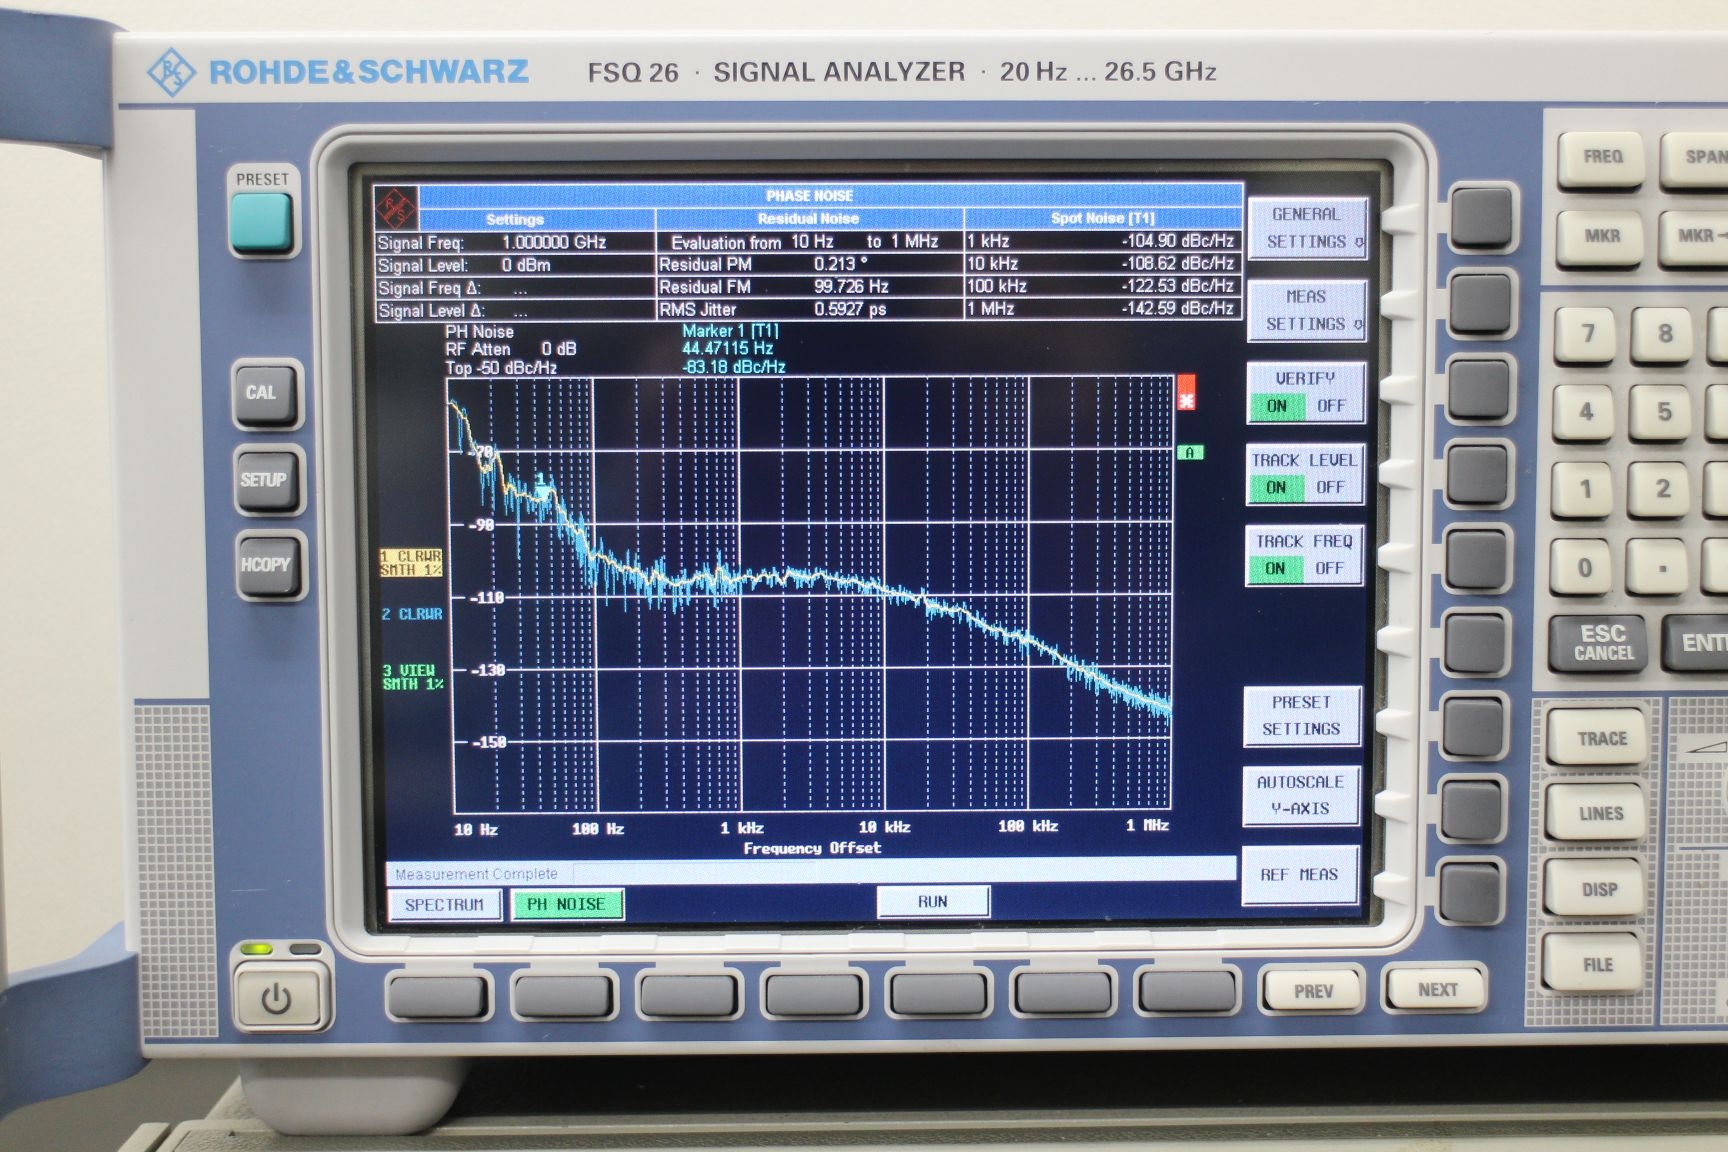Click Residual FM value 99.726 Hz
The image size is (1728, 1152).
click(851, 287)
